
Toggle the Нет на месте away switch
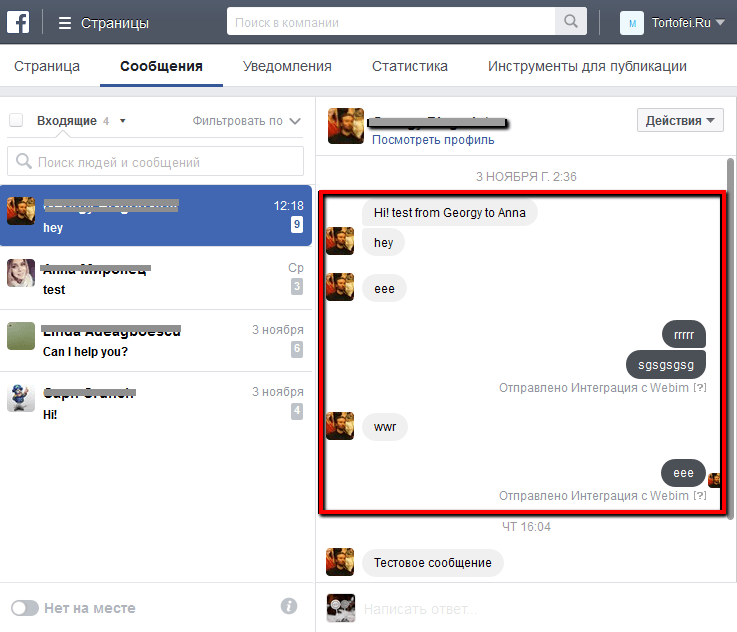pyautogui.click(x=24, y=608)
